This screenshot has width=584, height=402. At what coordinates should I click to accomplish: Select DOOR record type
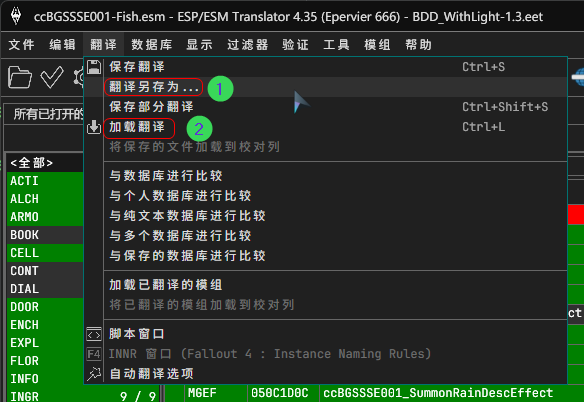point(45,307)
